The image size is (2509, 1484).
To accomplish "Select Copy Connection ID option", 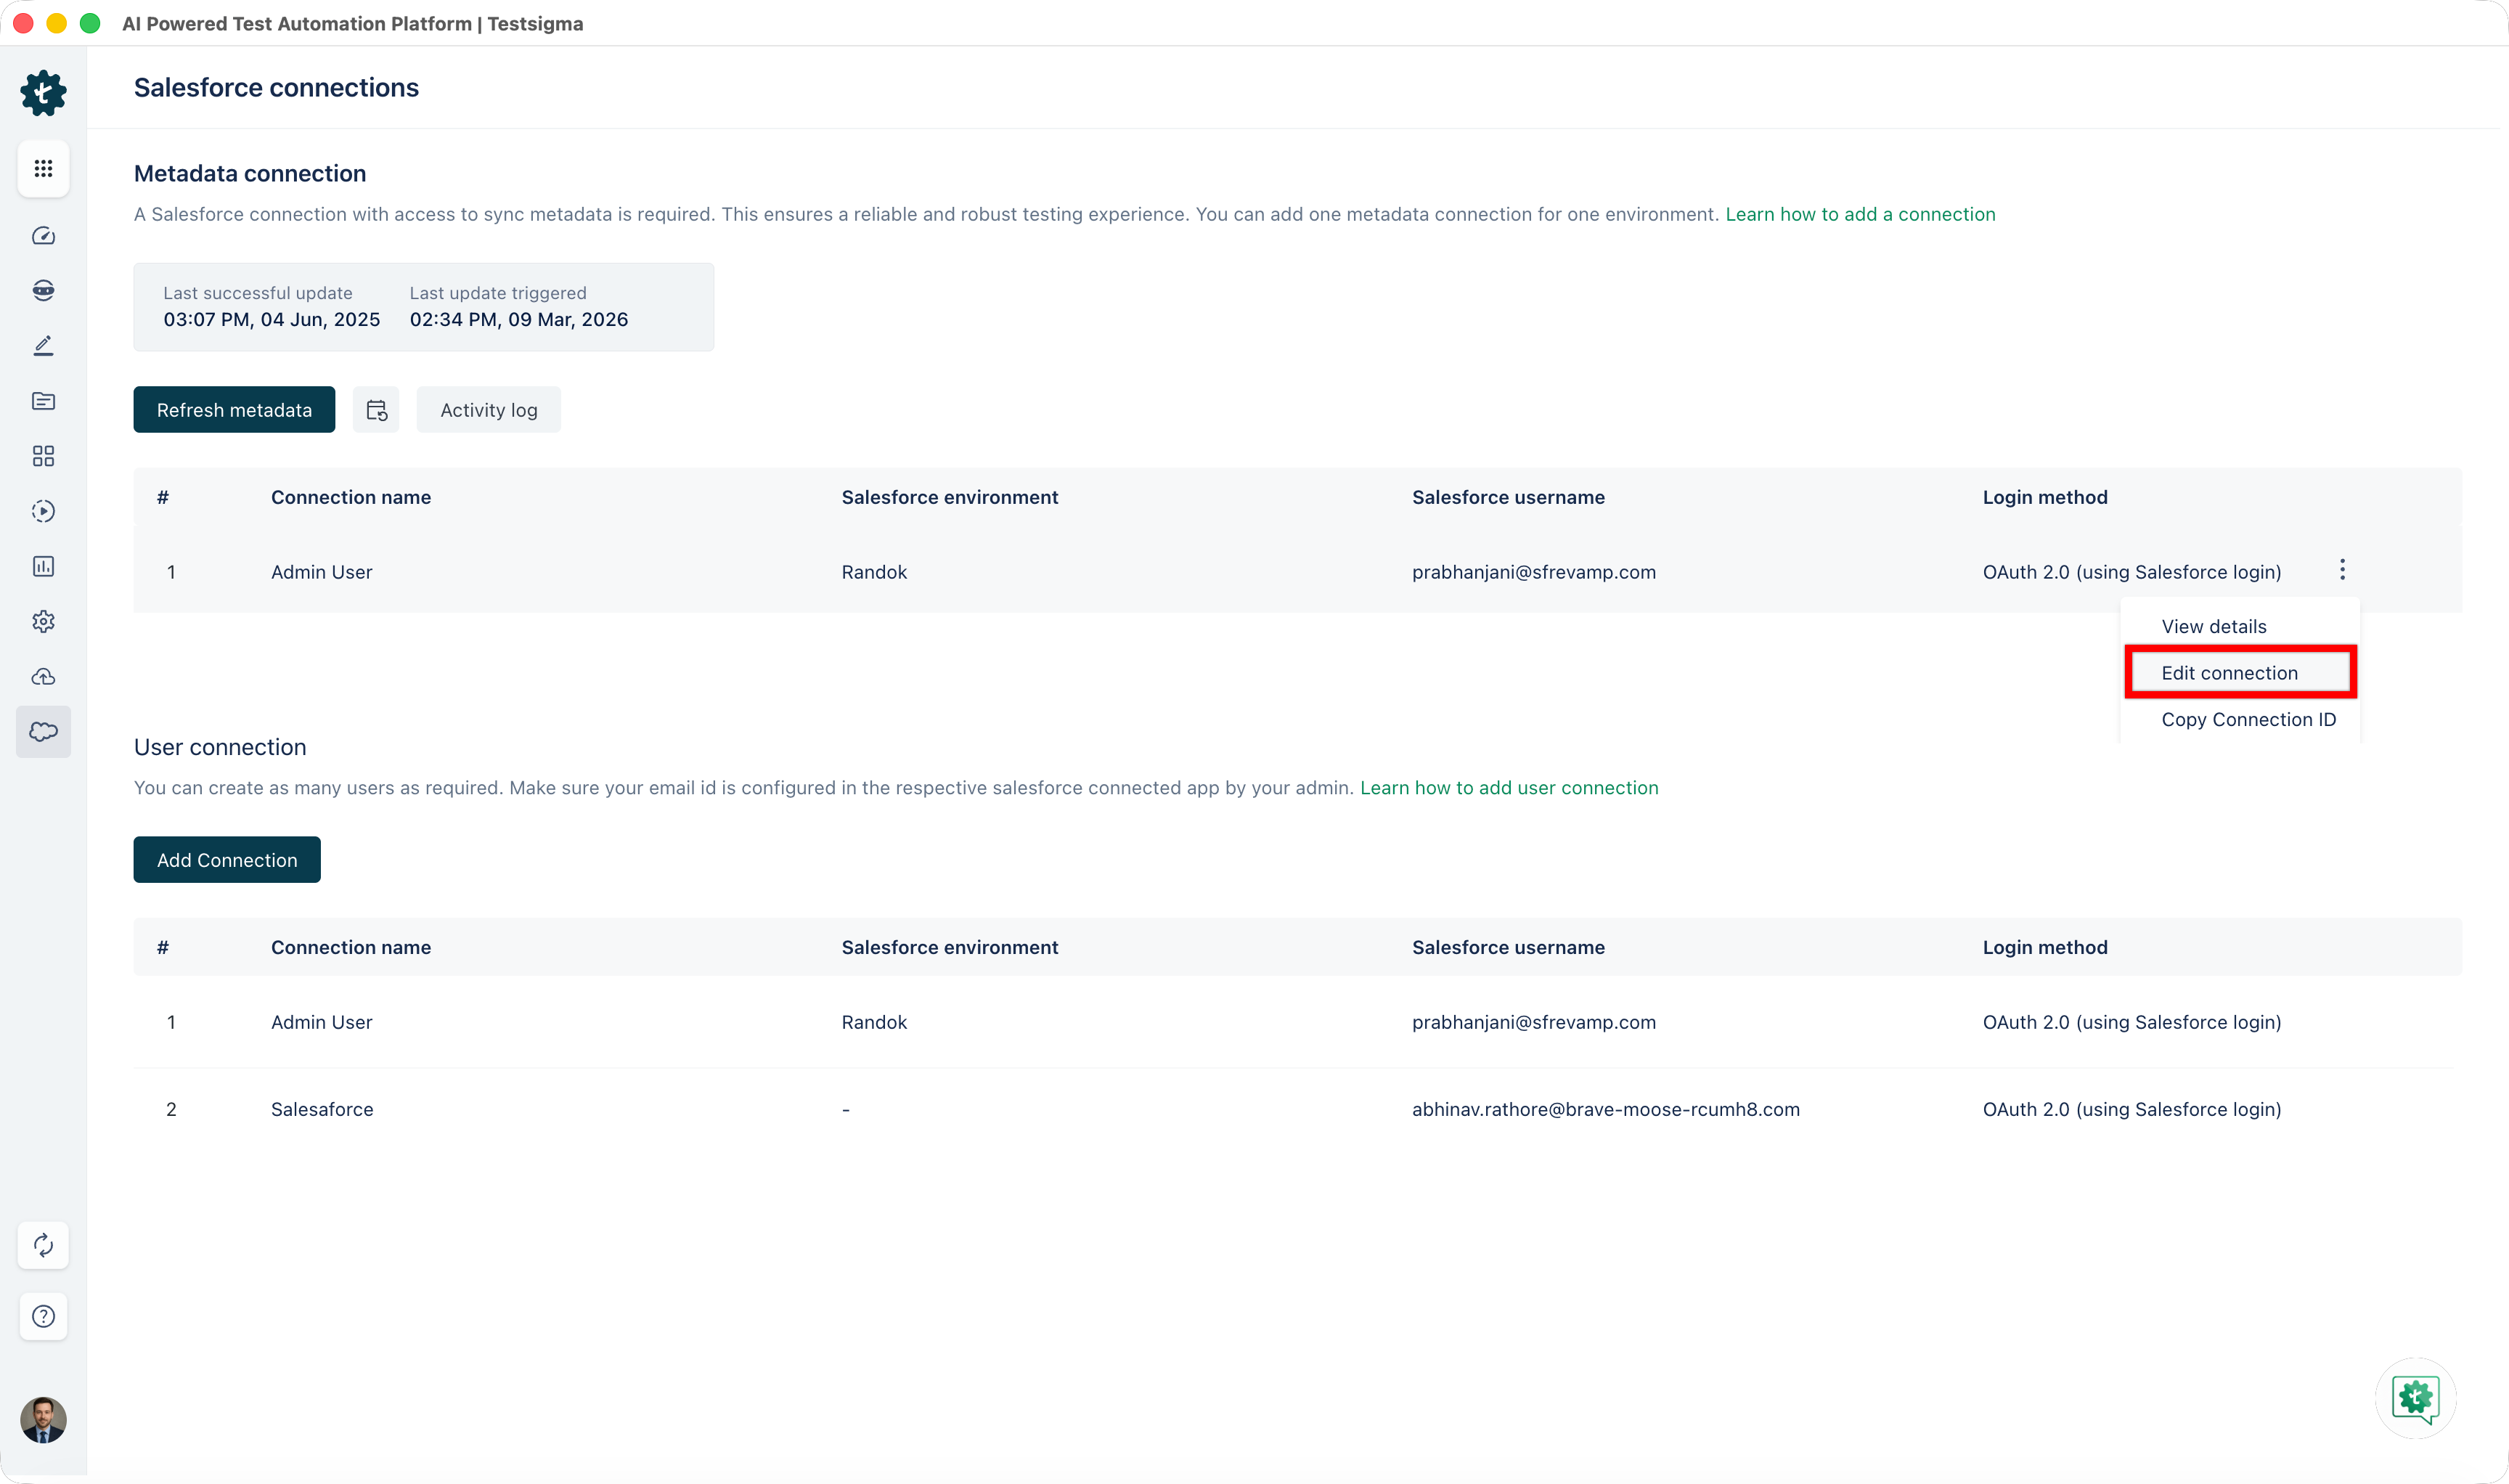I will coord(2248,719).
